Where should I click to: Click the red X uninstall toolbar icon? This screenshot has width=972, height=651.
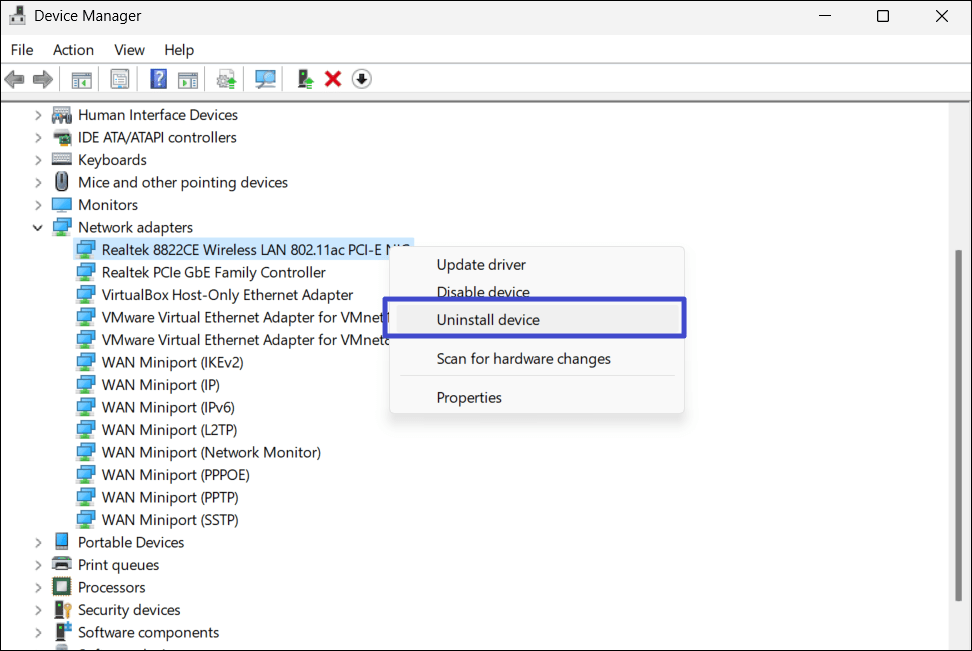click(x=331, y=79)
